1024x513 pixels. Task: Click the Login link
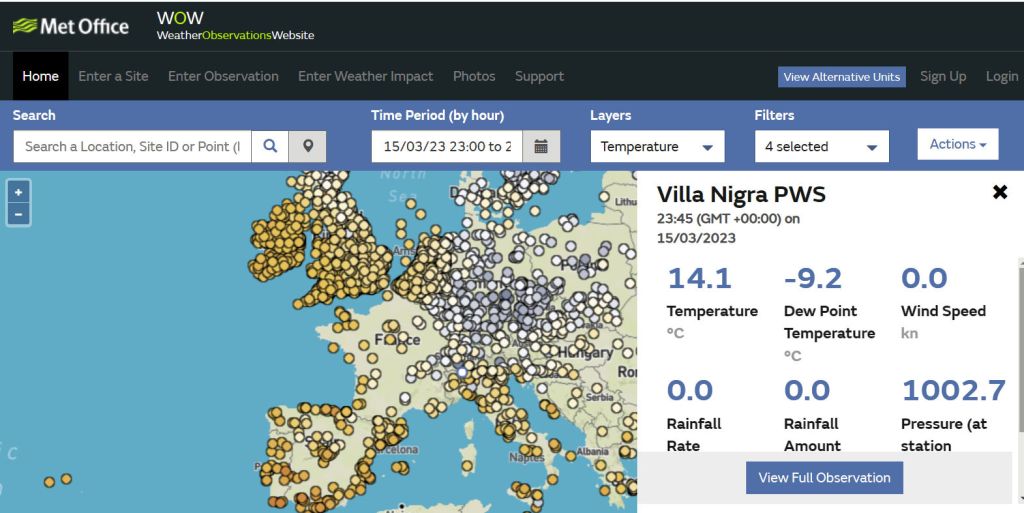tap(1001, 76)
